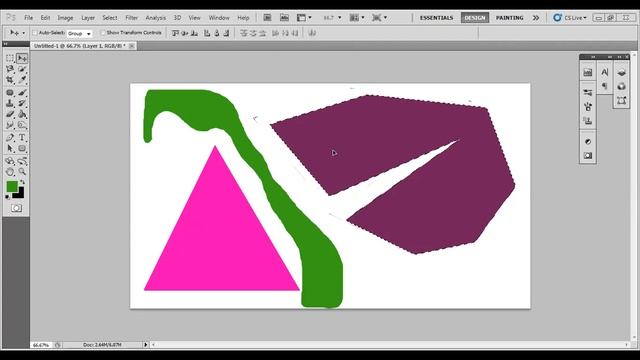This screenshot has height=360, width=640.
Task: Show more workspaces via double chevron
Action: [x=536, y=18]
